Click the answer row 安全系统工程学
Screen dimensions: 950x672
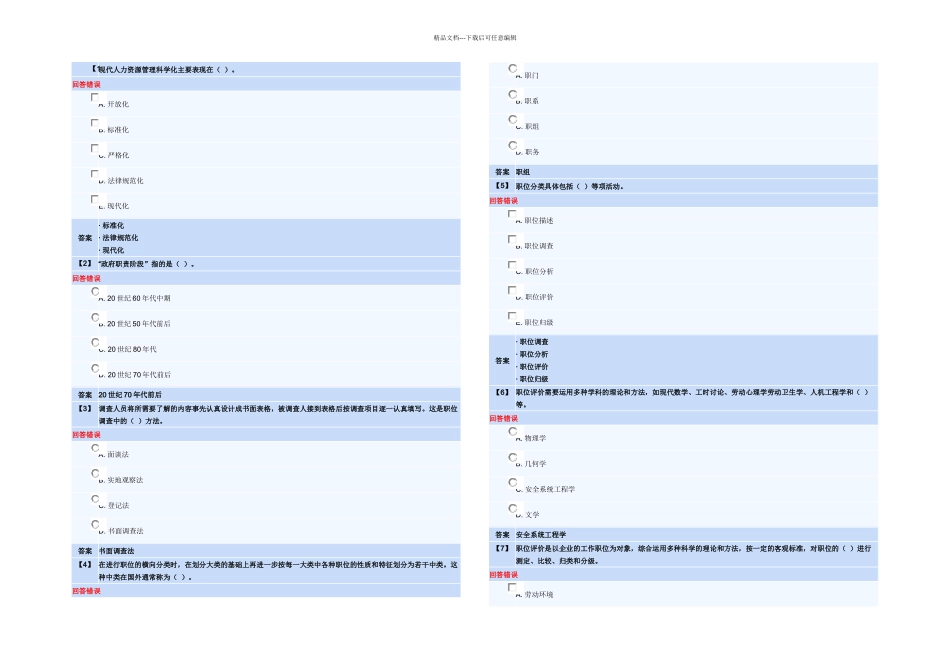[683, 534]
